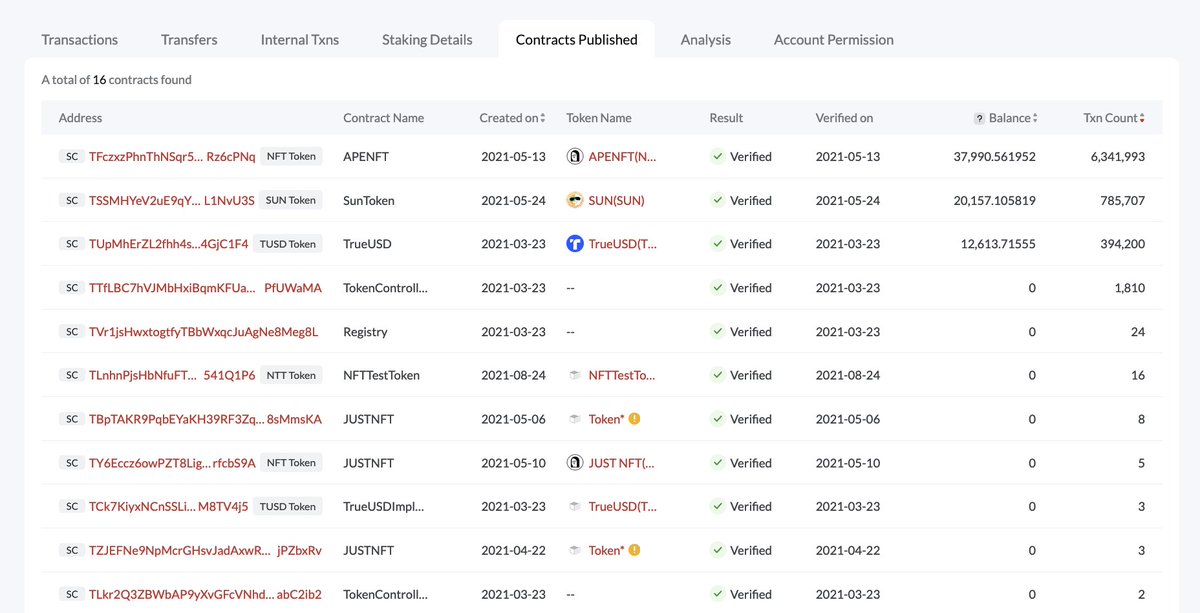
Task: Open TokenController address TTfLBC7hVJMbHxiBqmKFUa
Action: tap(205, 288)
